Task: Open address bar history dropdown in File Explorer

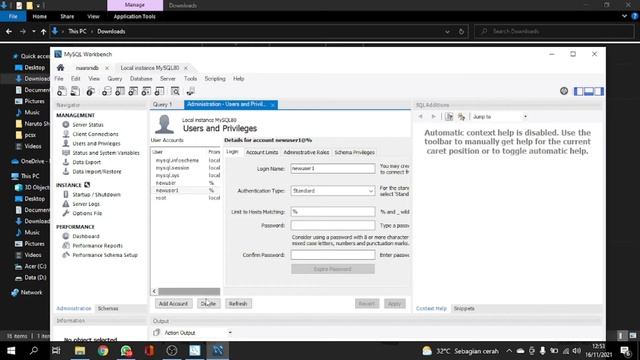Action: (x=447, y=31)
